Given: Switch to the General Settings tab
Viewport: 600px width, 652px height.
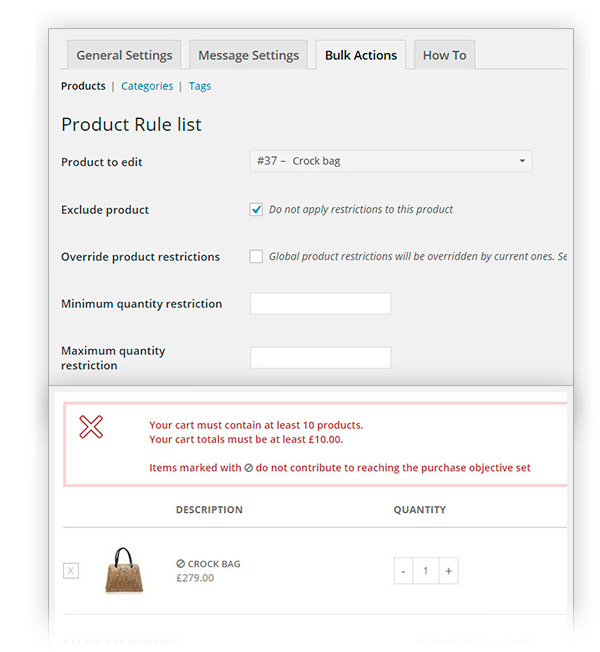Looking at the screenshot, I should pyautogui.click(x=124, y=55).
